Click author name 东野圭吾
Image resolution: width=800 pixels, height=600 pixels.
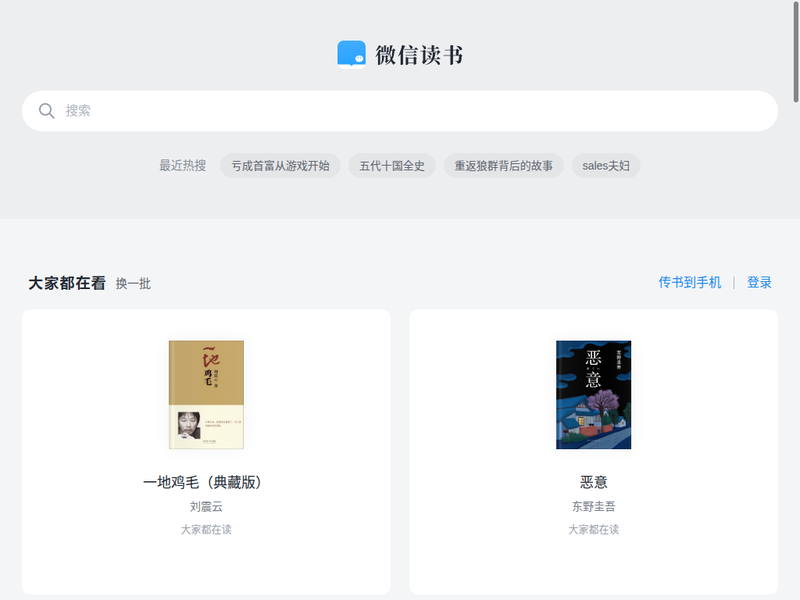coord(593,507)
